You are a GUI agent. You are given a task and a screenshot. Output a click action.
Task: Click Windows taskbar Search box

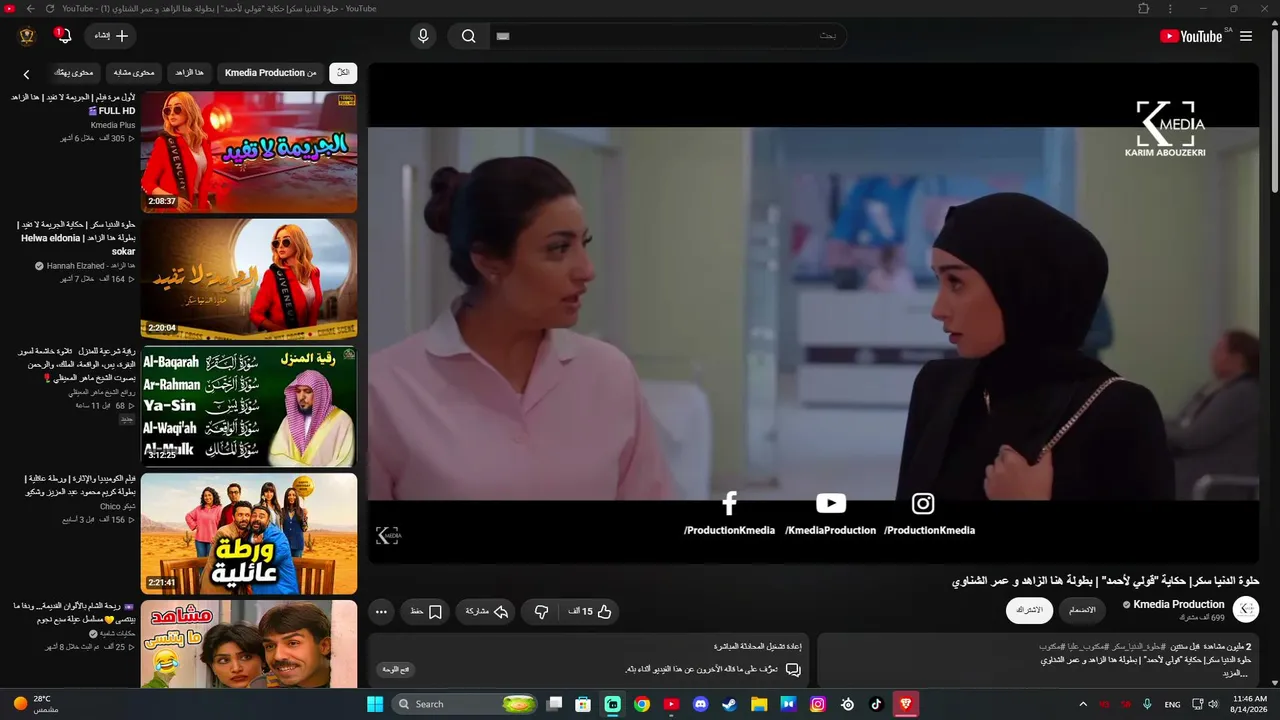click(x=466, y=704)
